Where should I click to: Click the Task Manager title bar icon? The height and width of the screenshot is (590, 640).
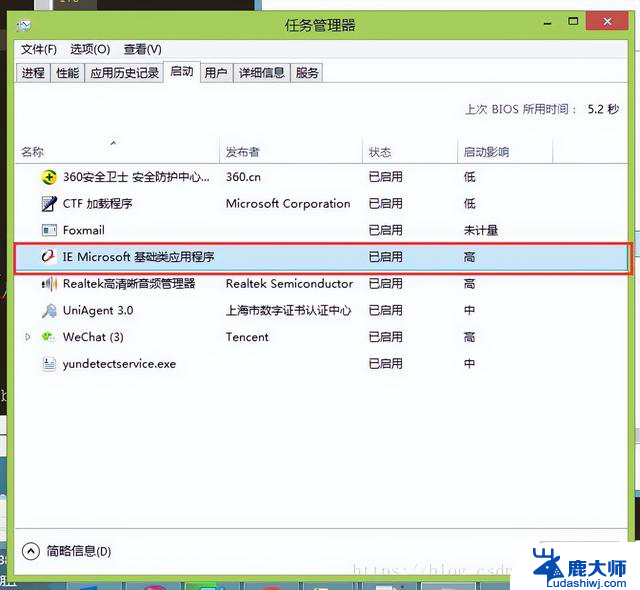click(24, 26)
